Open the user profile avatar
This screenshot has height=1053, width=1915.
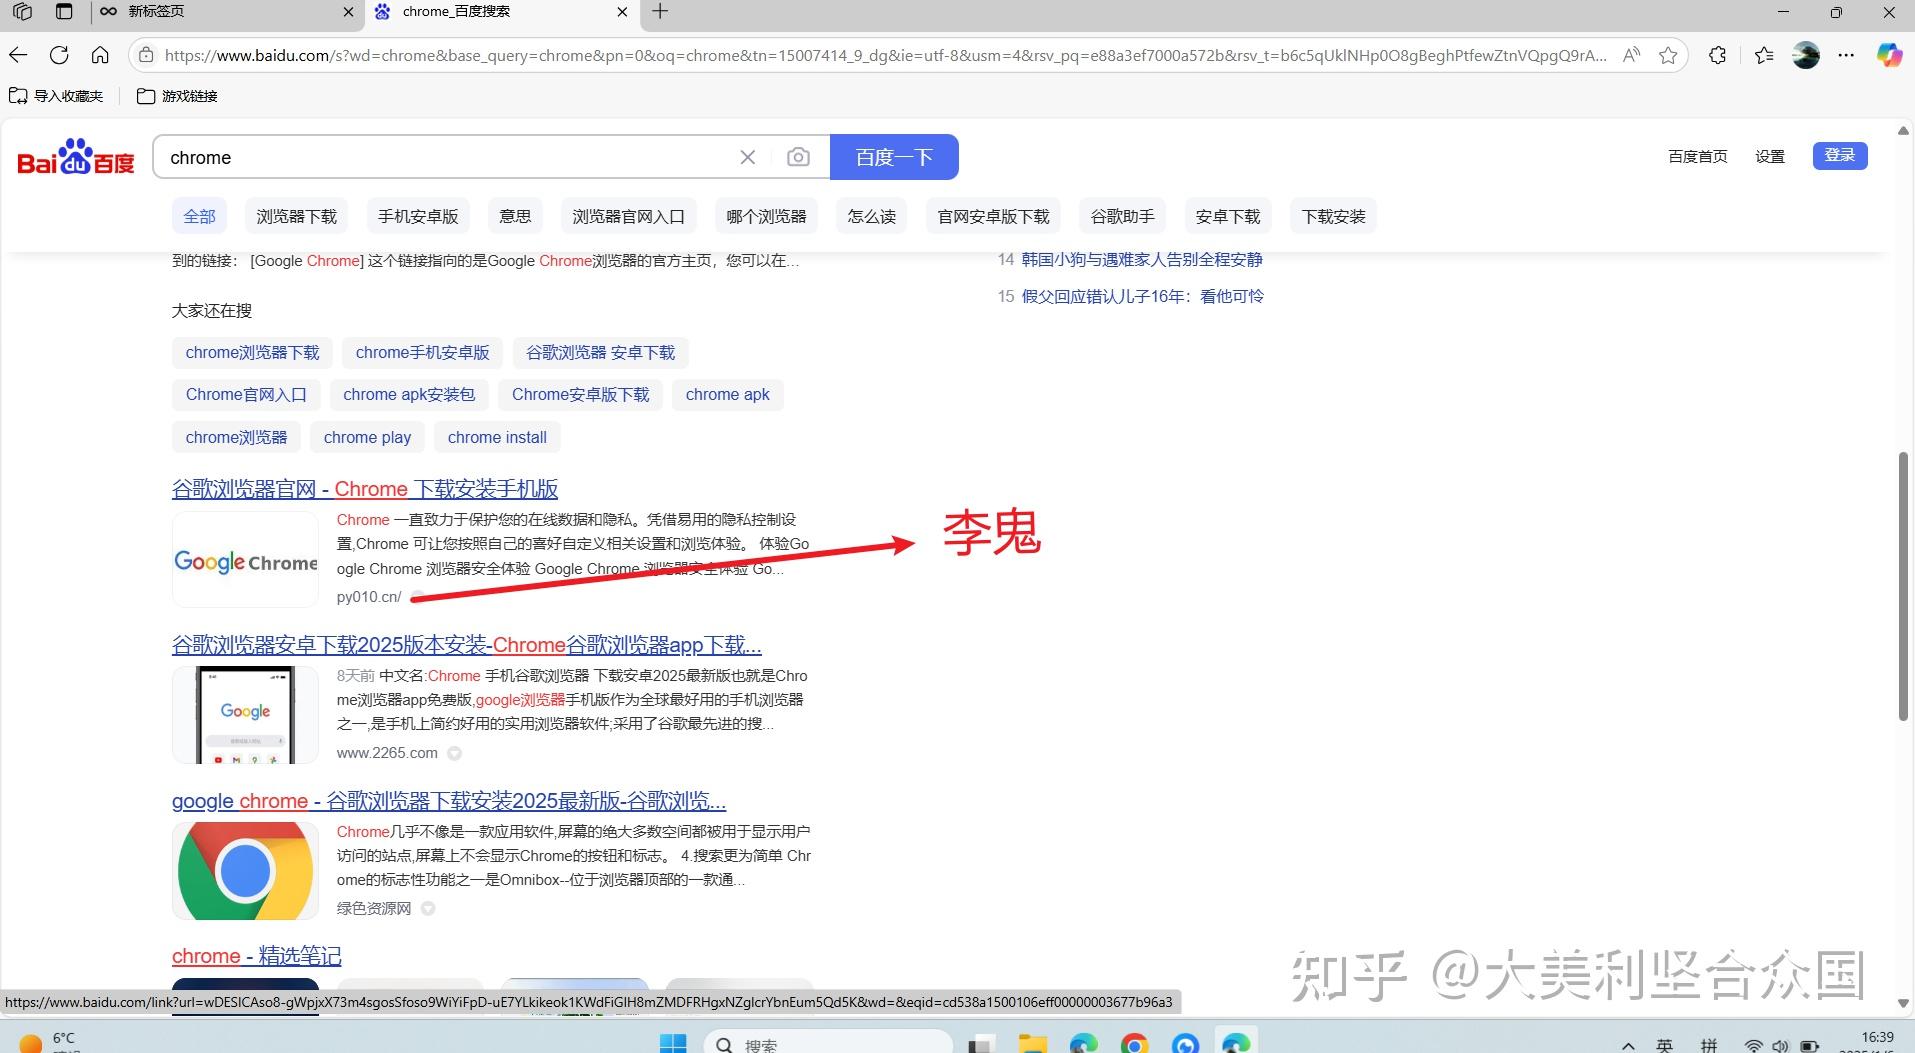(x=1806, y=55)
